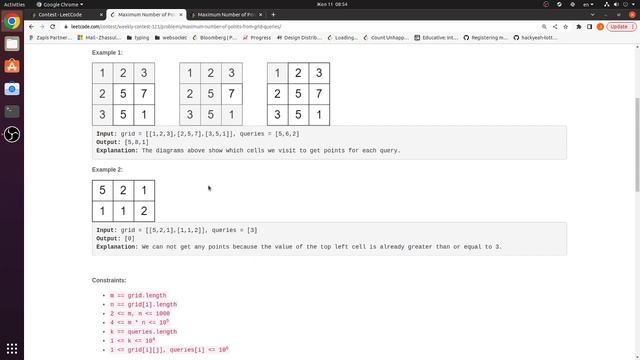Open a new browser tab
640x360 pixels.
[273, 15]
